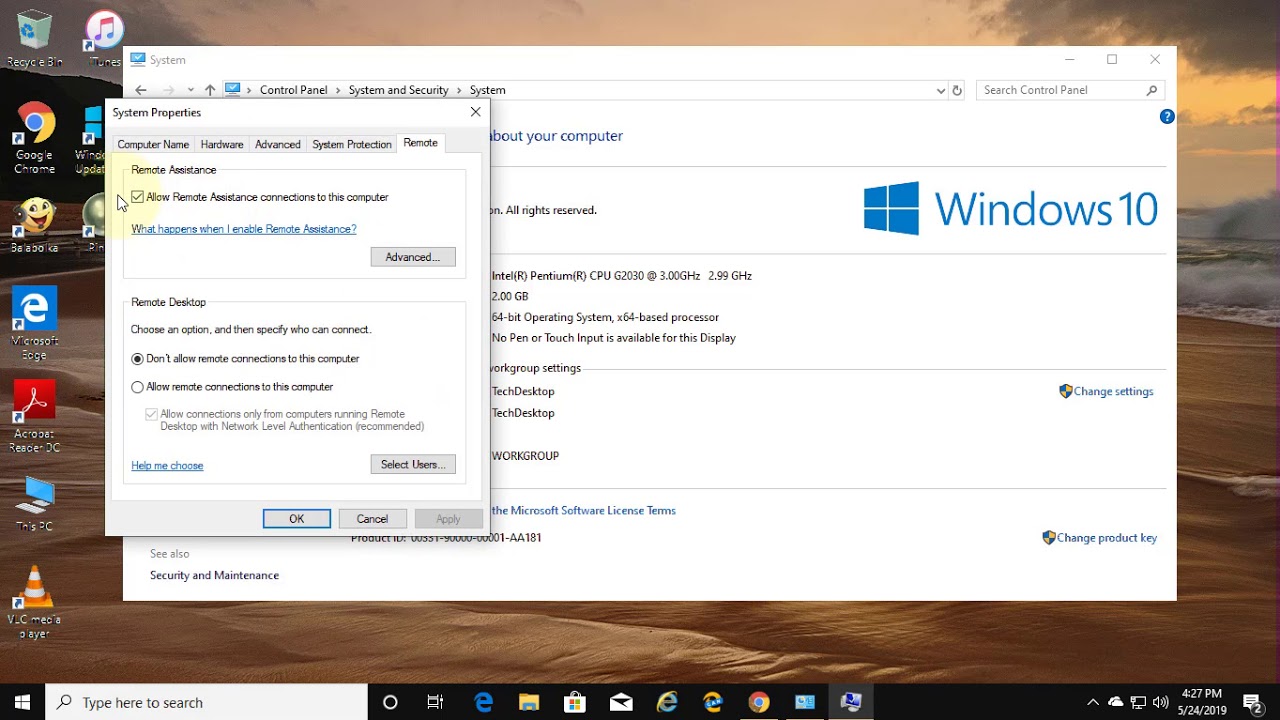Expand the Control Panel breadcrumb arrow
The height and width of the screenshot is (720, 1280).
point(338,90)
